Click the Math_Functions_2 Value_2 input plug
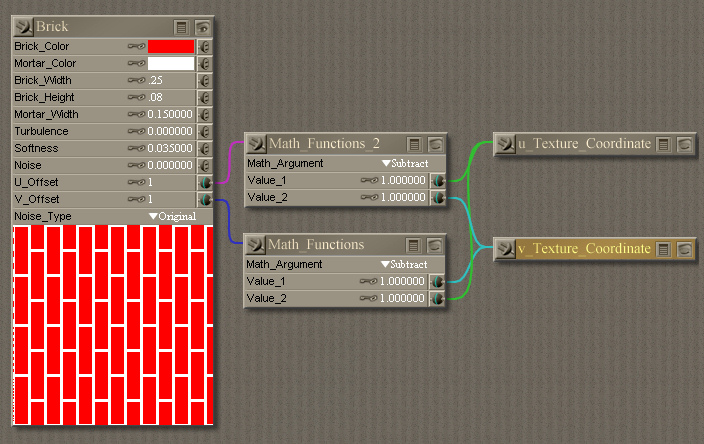The width and height of the screenshot is (704, 444). (x=438, y=198)
